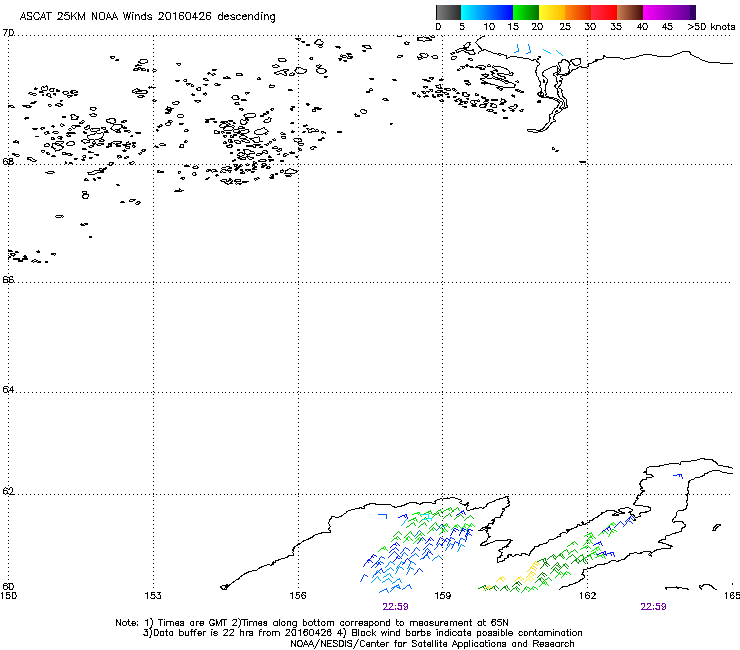Click the legend tick label "35"
Image resolution: width=740 pixels, height=650 pixels.
(616, 27)
